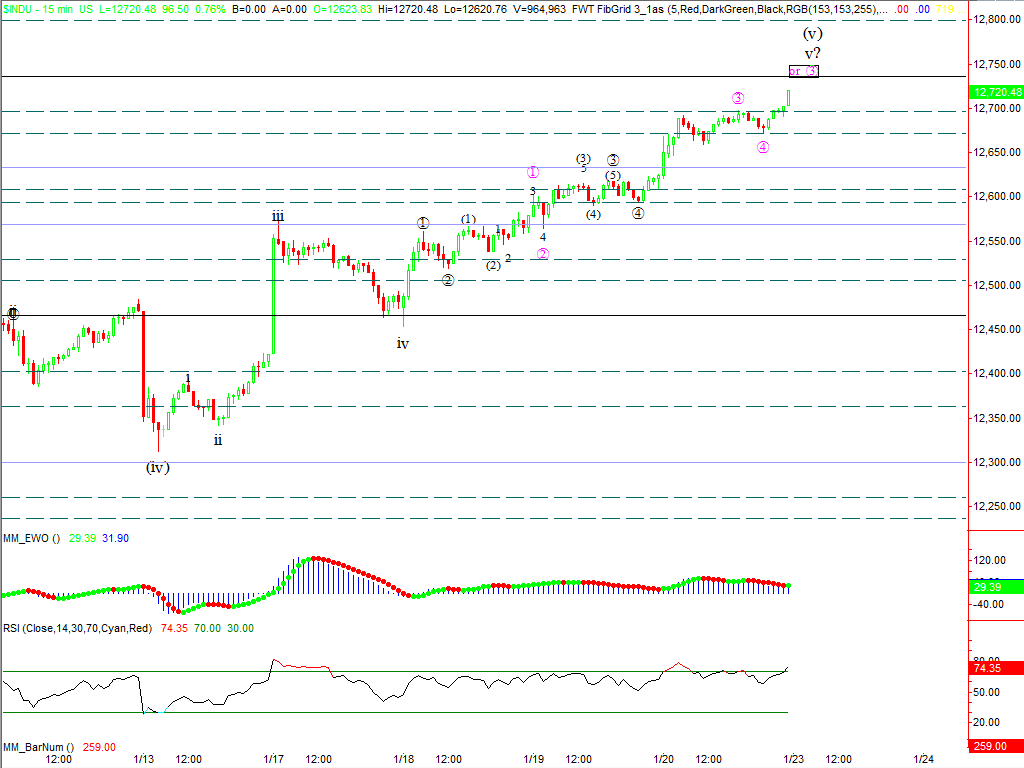Screen dimensions: 1024x768
Task: Select the "(v)" wave label at top
Action: (x=813, y=32)
